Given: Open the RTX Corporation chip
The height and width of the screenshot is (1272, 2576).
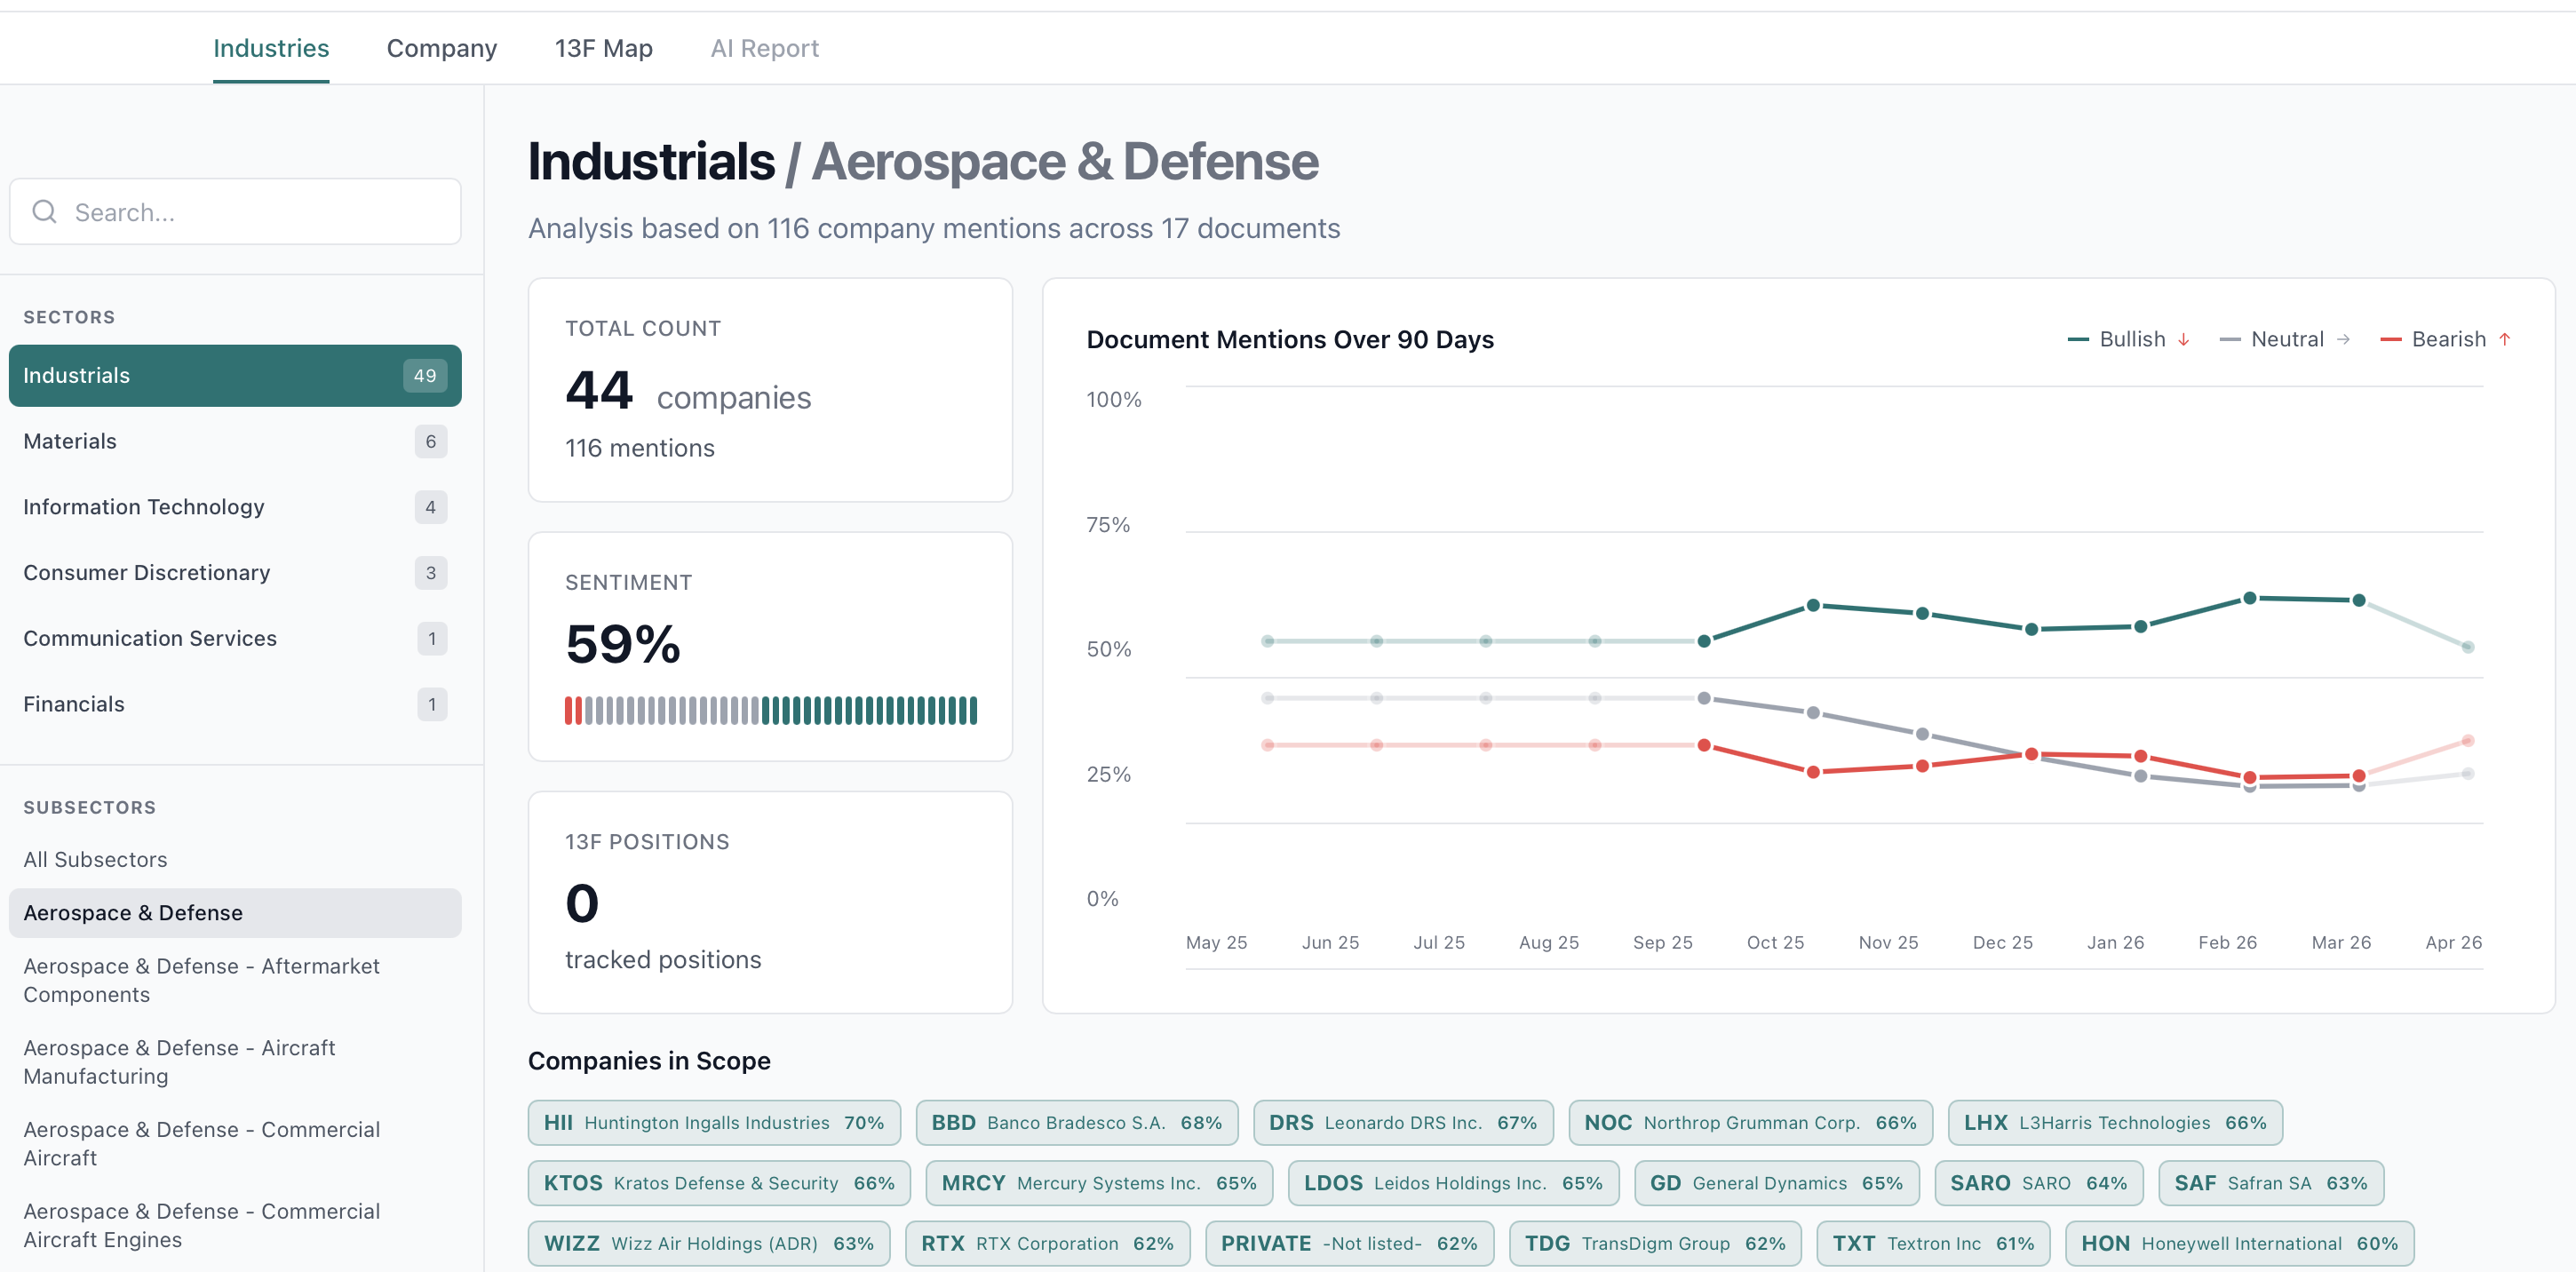Looking at the screenshot, I should click(1047, 1243).
